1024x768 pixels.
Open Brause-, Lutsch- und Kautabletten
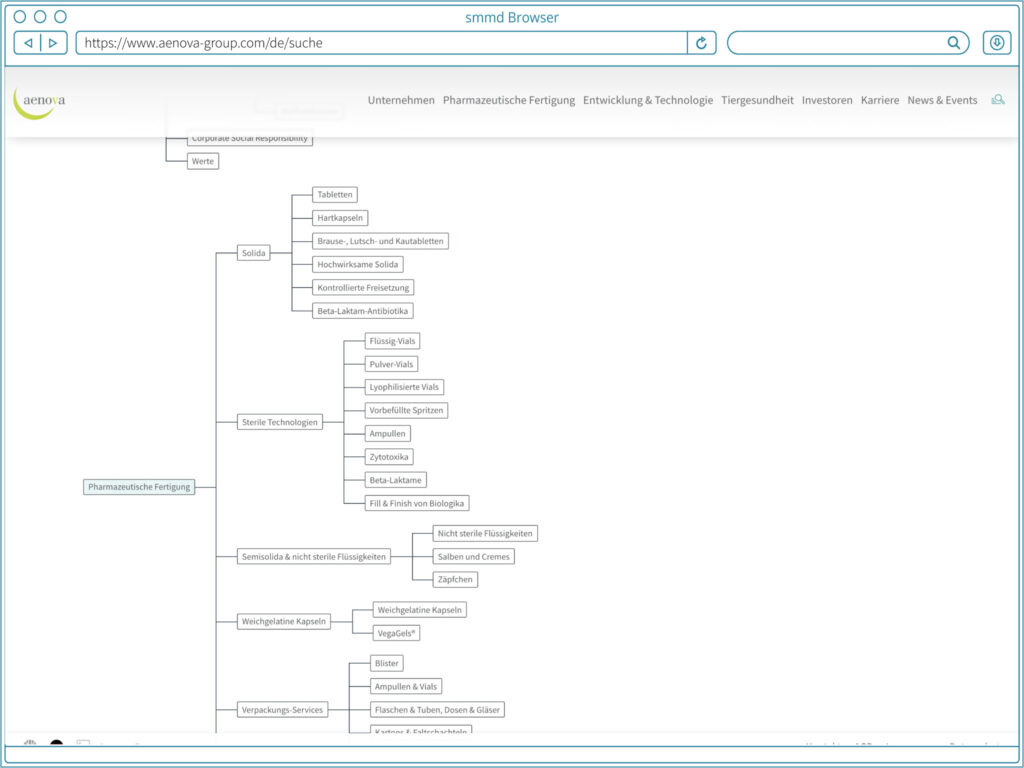[380, 241]
